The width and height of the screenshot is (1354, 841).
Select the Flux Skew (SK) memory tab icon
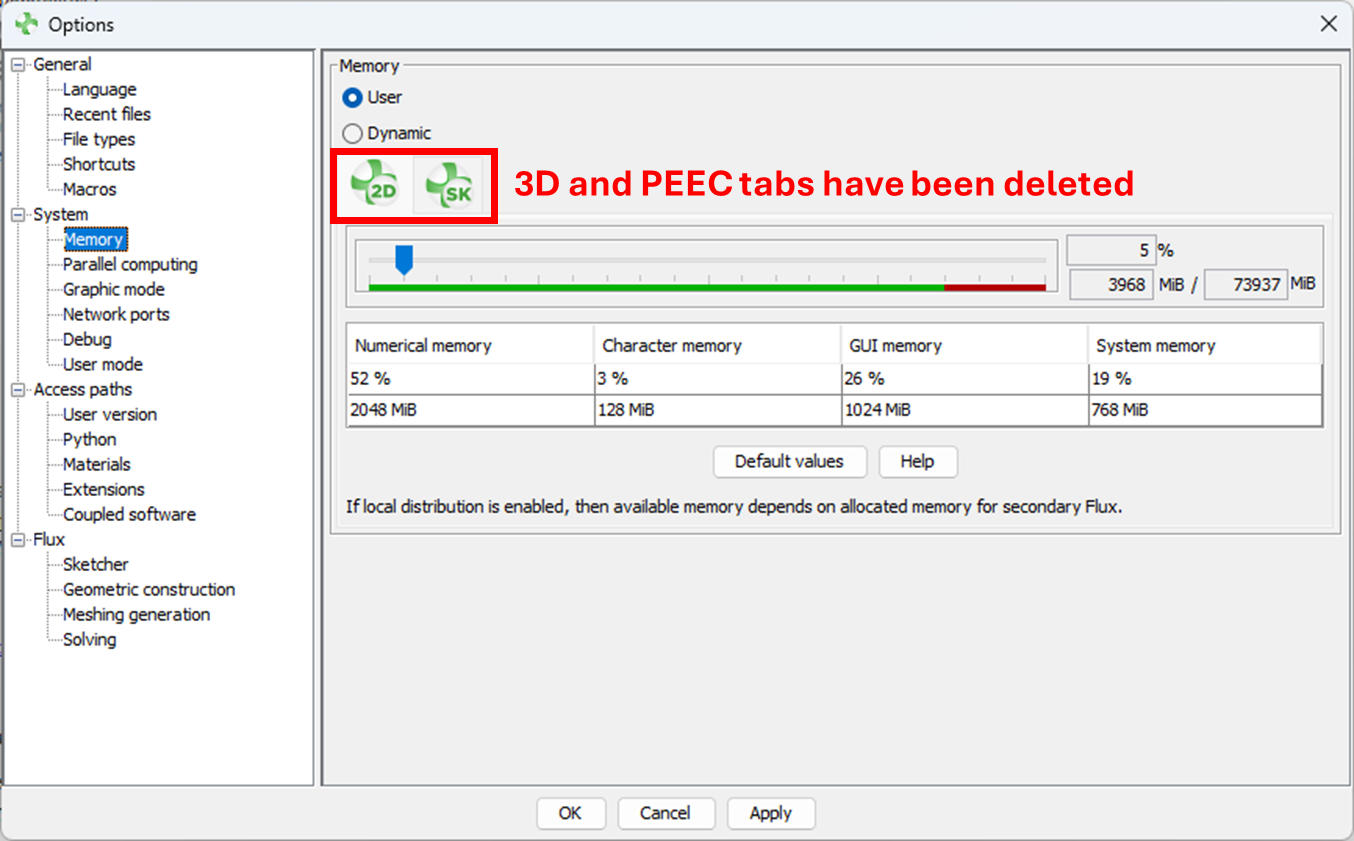449,185
